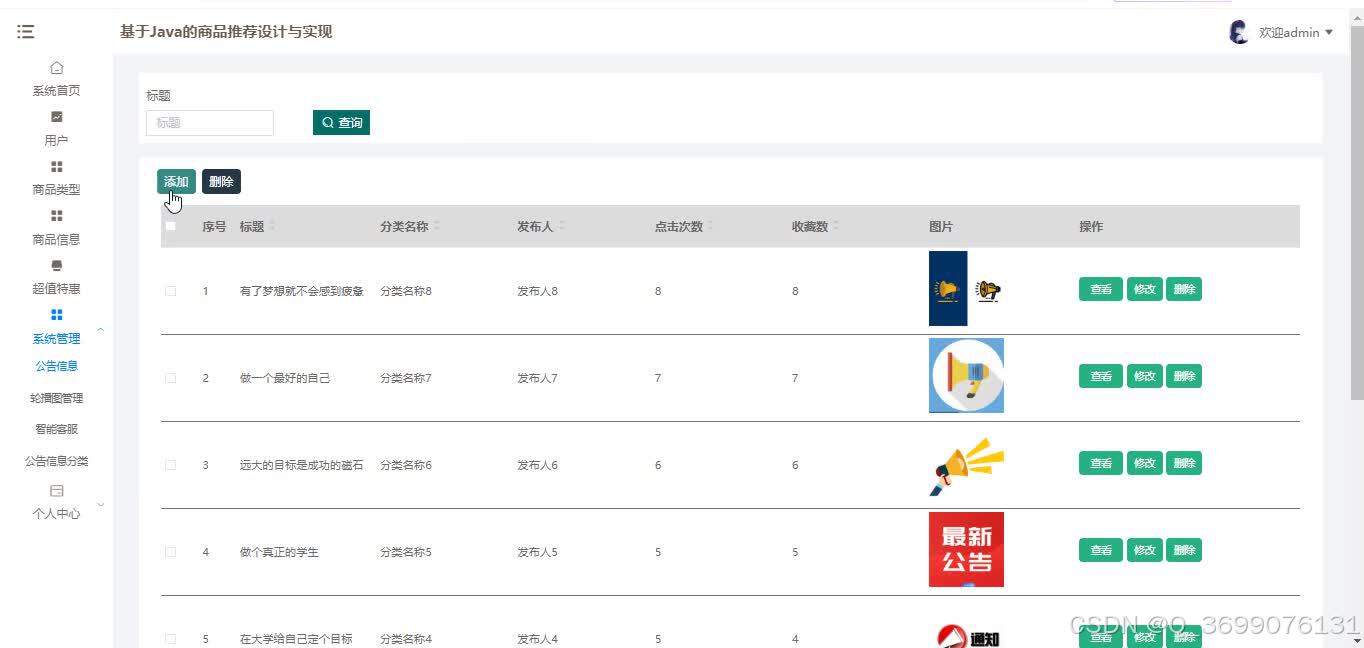Open the round megaphone thumbnail in row 2
1364x648 pixels.
coord(966,375)
